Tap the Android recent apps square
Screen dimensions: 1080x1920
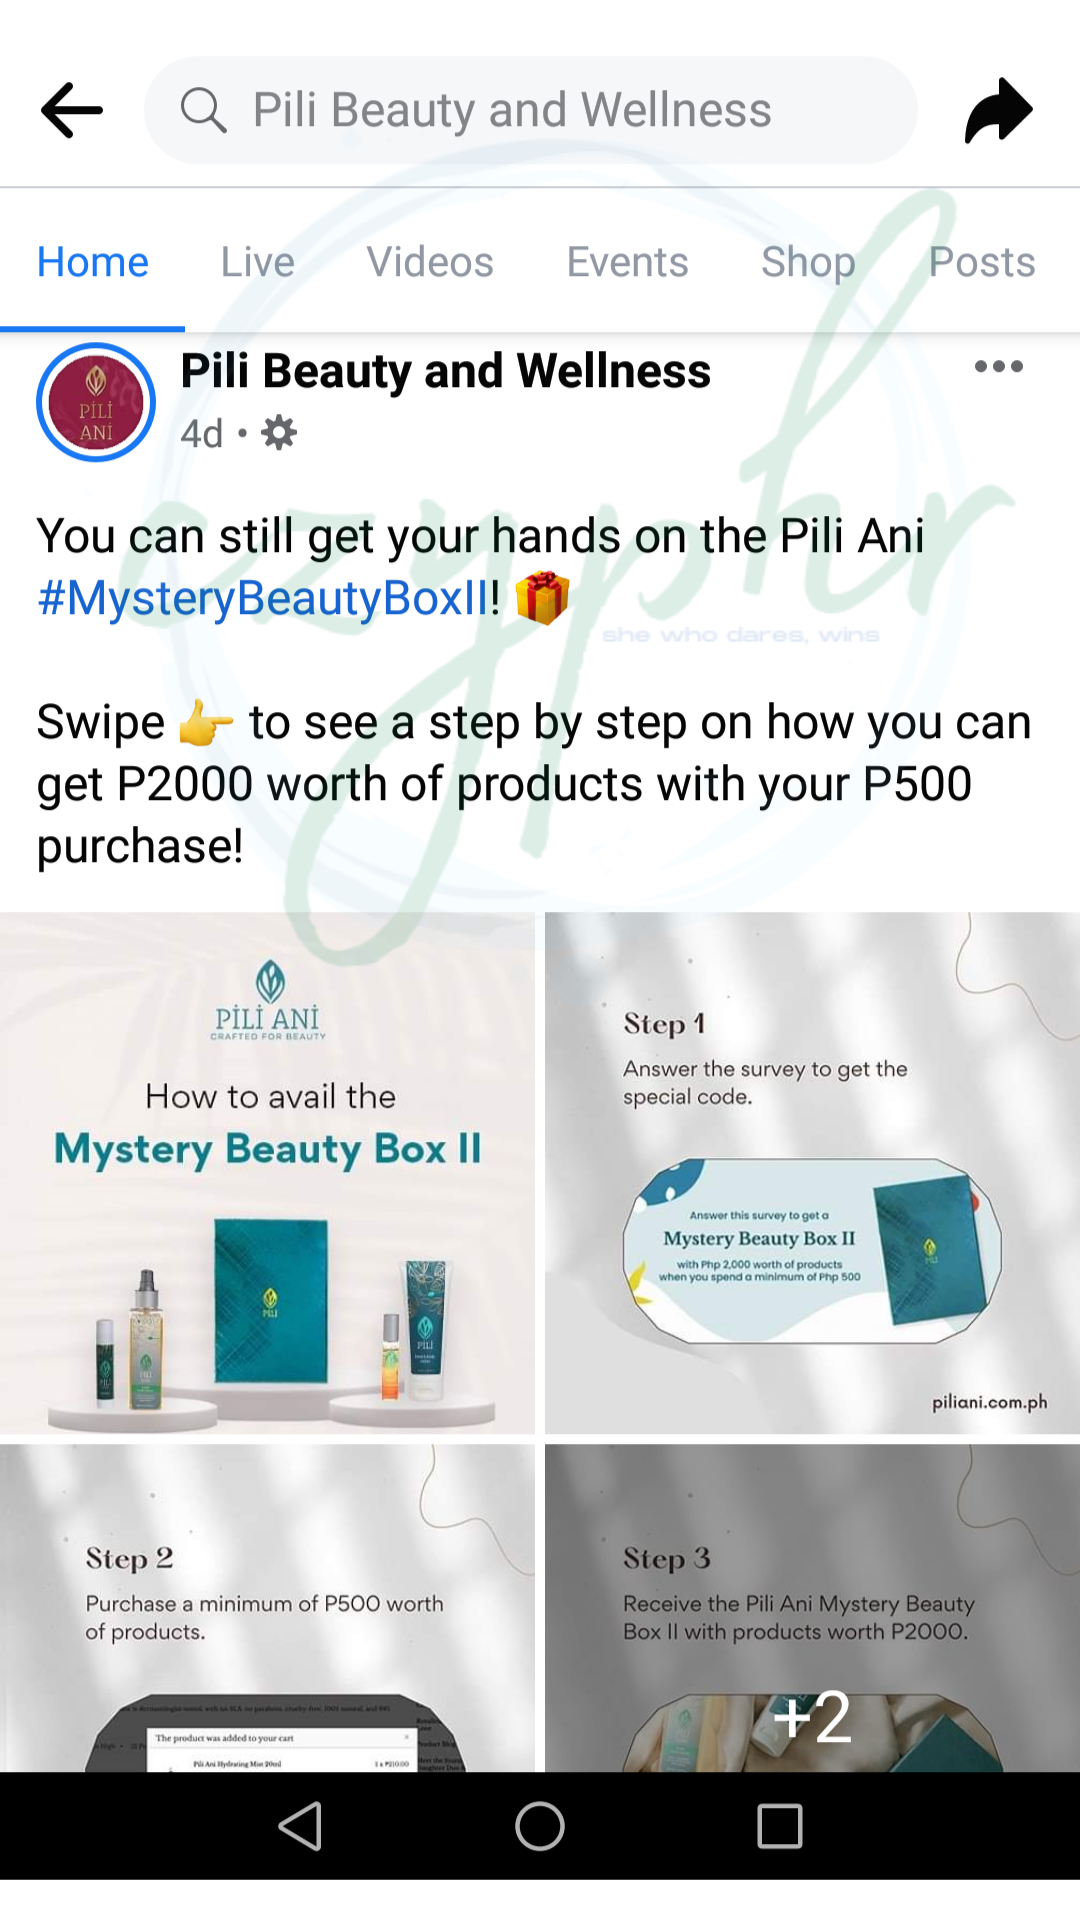[780, 1826]
